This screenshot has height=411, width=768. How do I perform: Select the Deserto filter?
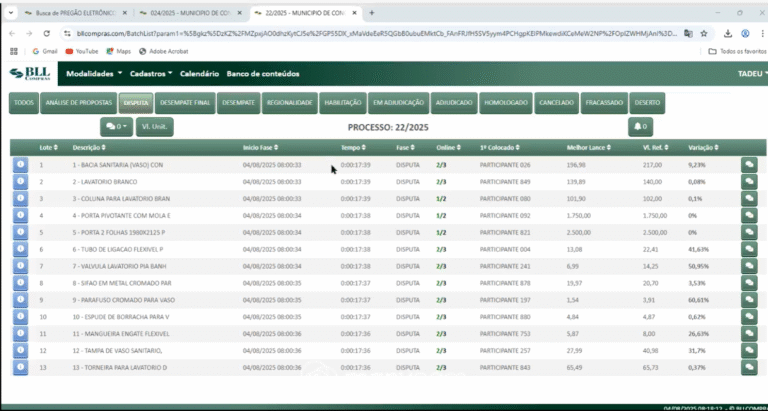coord(647,103)
